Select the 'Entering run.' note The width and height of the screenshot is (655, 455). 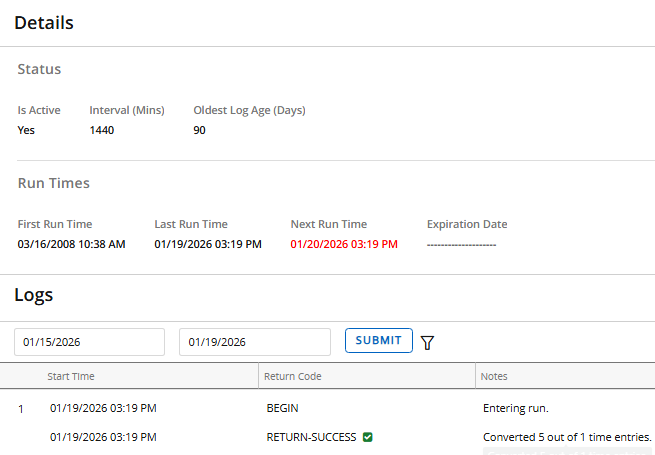coord(515,408)
